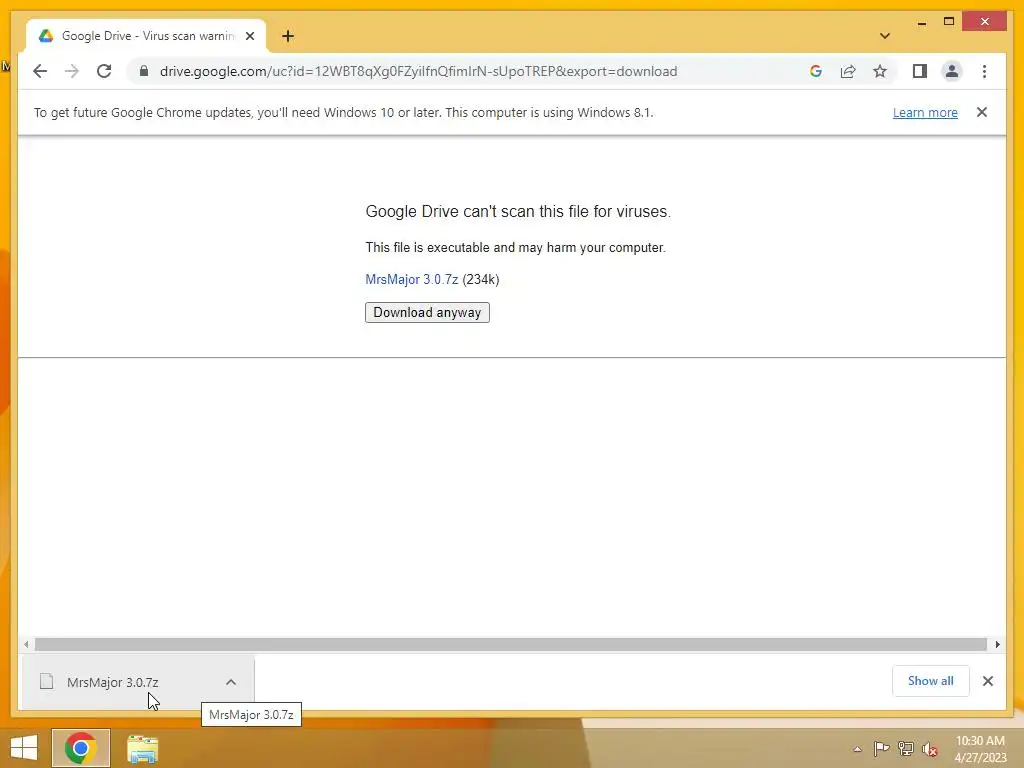Click the horizontal scrollbar track
The width and height of the screenshot is (1024, 768).
(x=511, y=645)
